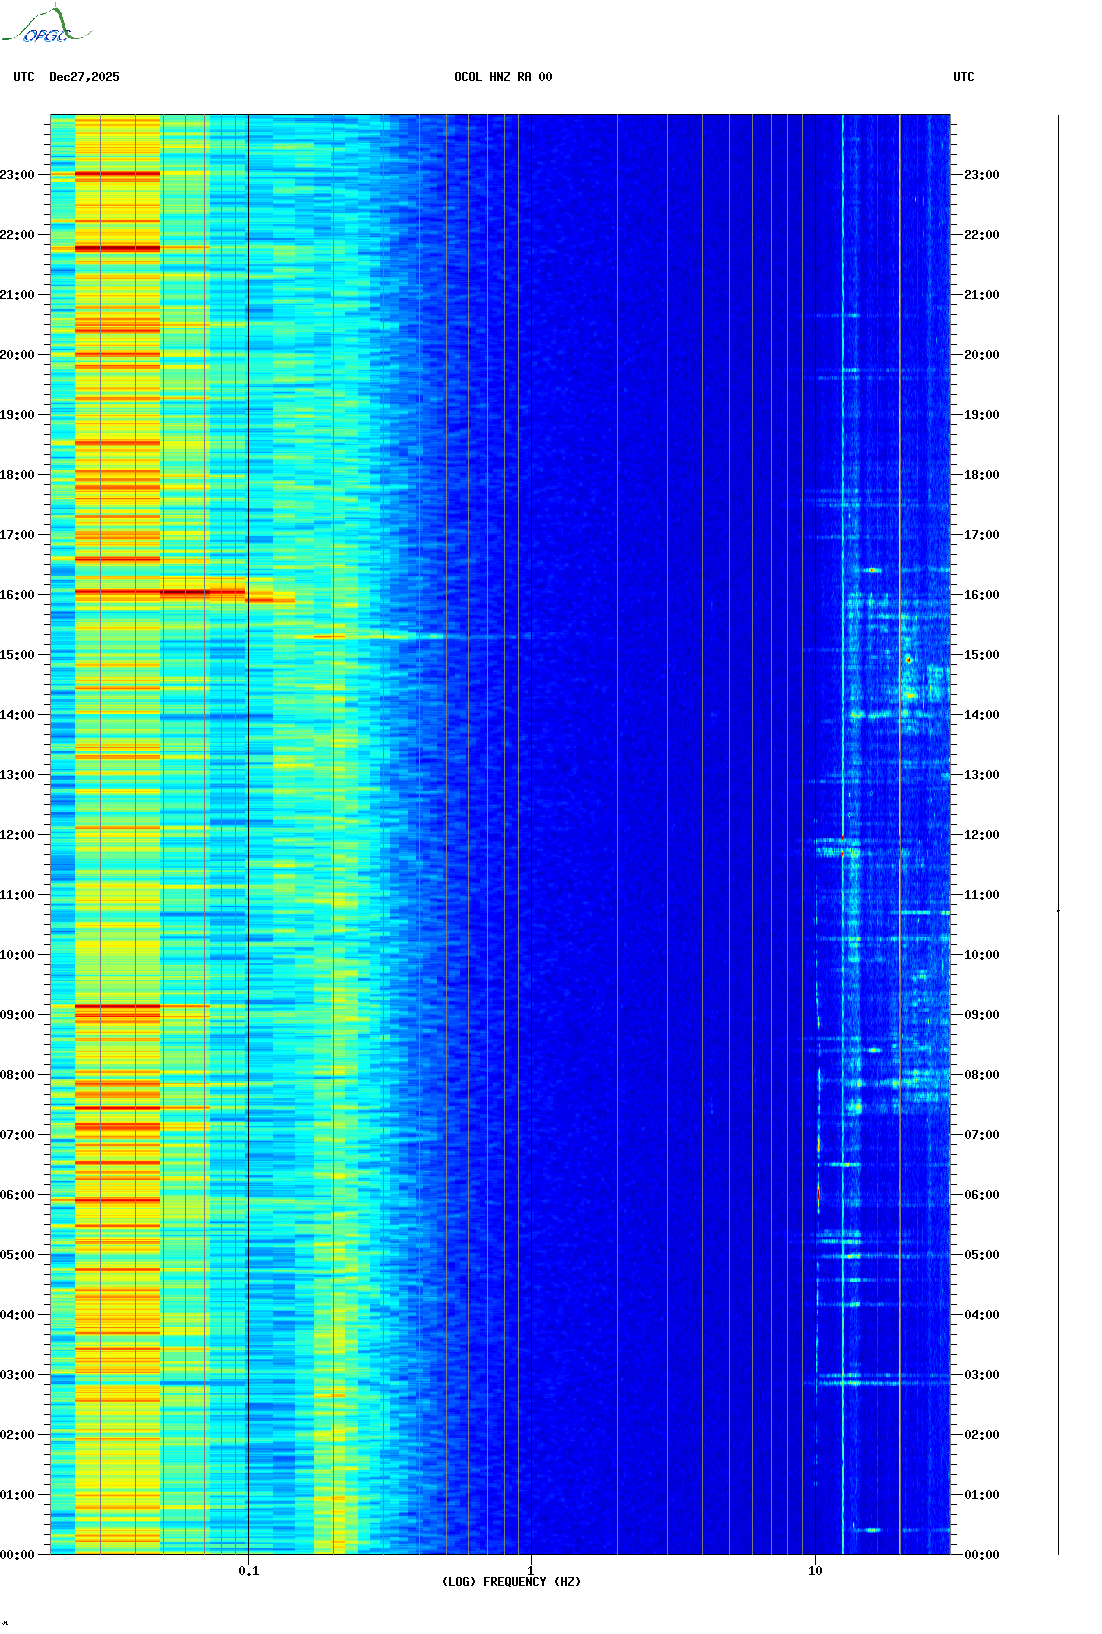Click 11:00 on the left time axis
Screen dimensions: 1102x1634
click(17, 895)
